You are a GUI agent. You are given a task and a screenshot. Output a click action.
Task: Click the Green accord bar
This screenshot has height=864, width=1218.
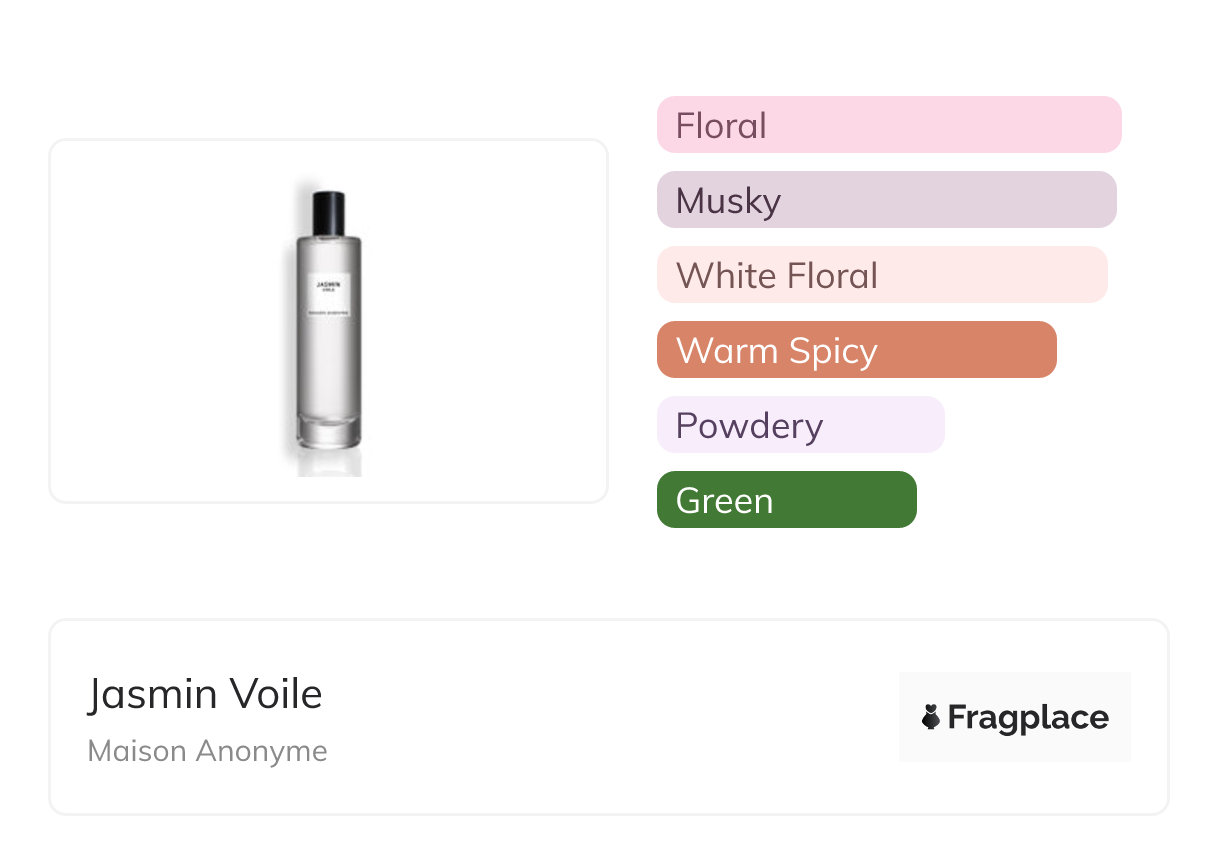[786, 500]
